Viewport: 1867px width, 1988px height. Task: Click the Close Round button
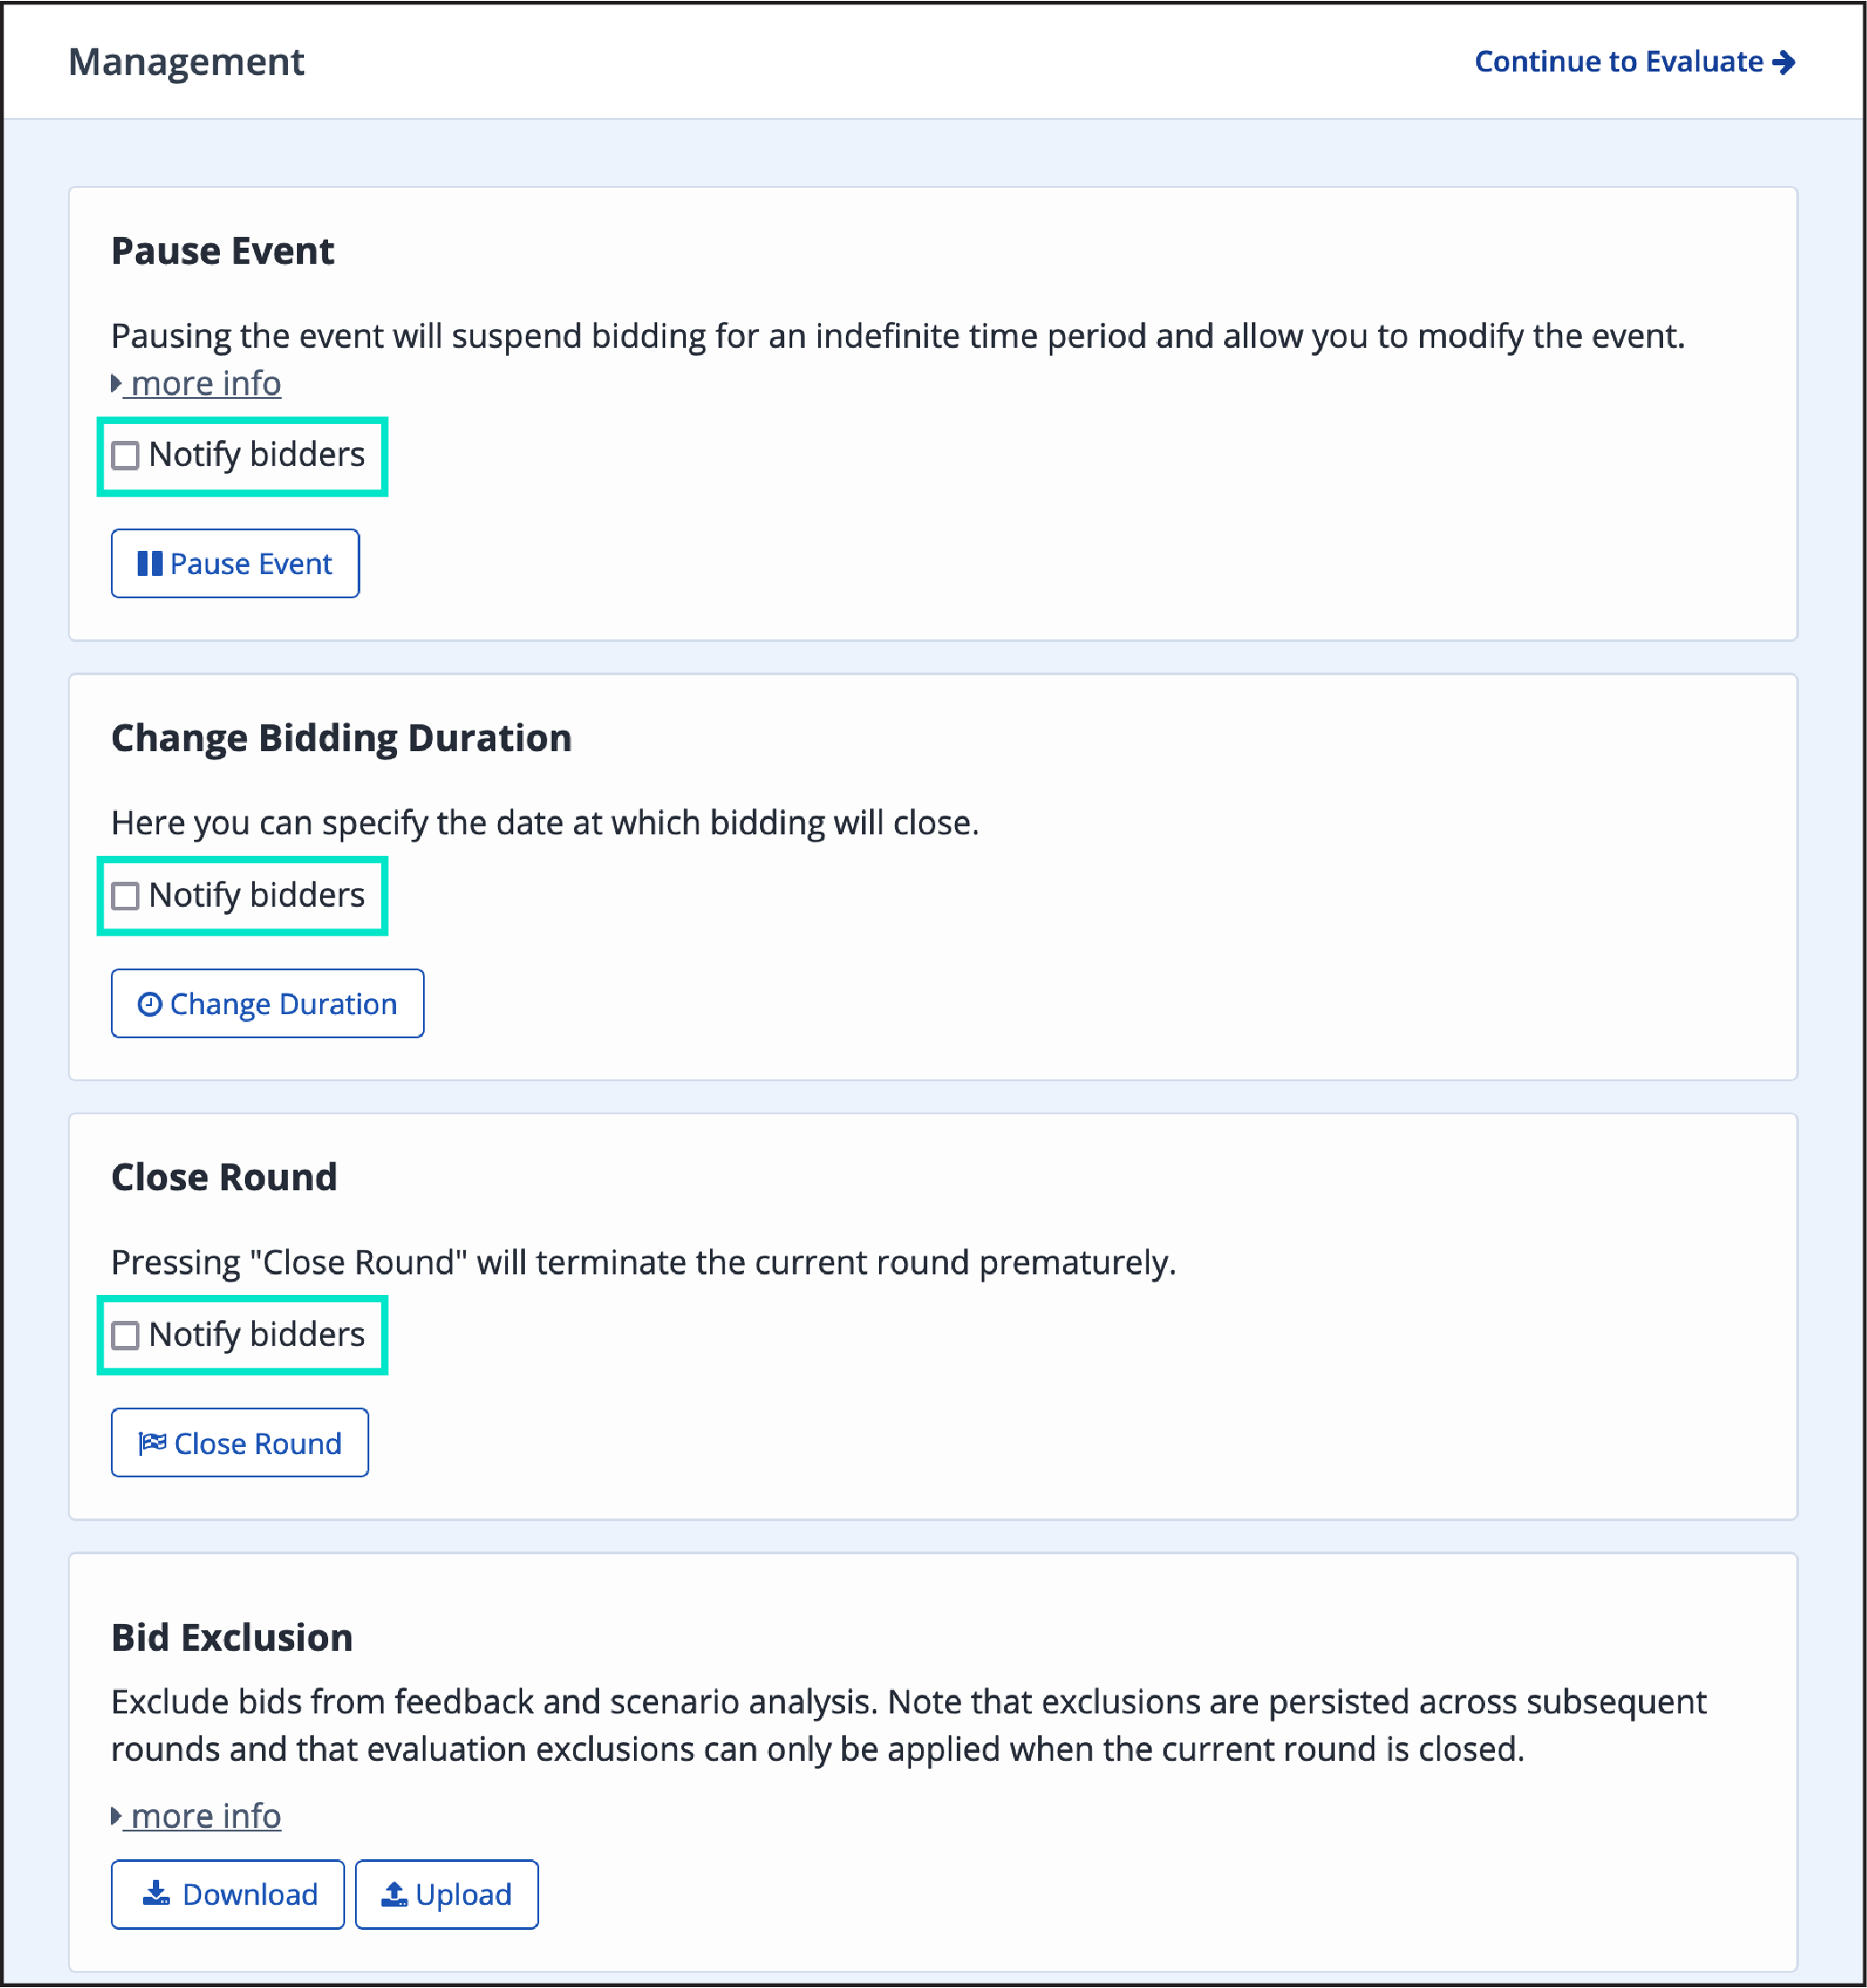(x=239, y=1443)
